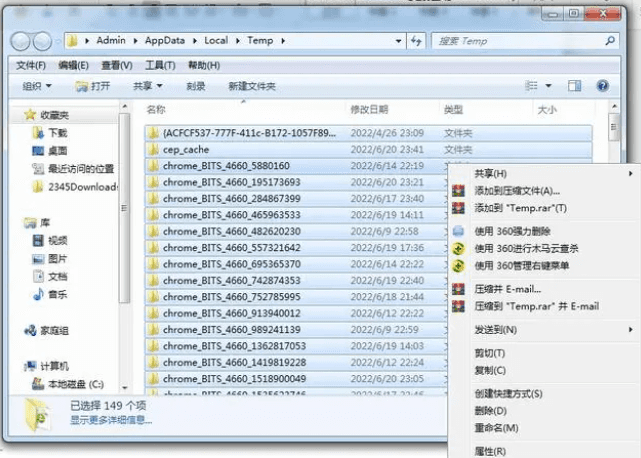The height and width of the screenshot is (458, 641).
Task: Click WinRAR icon beside Add to Temp.rar
Action: [458, 208]
